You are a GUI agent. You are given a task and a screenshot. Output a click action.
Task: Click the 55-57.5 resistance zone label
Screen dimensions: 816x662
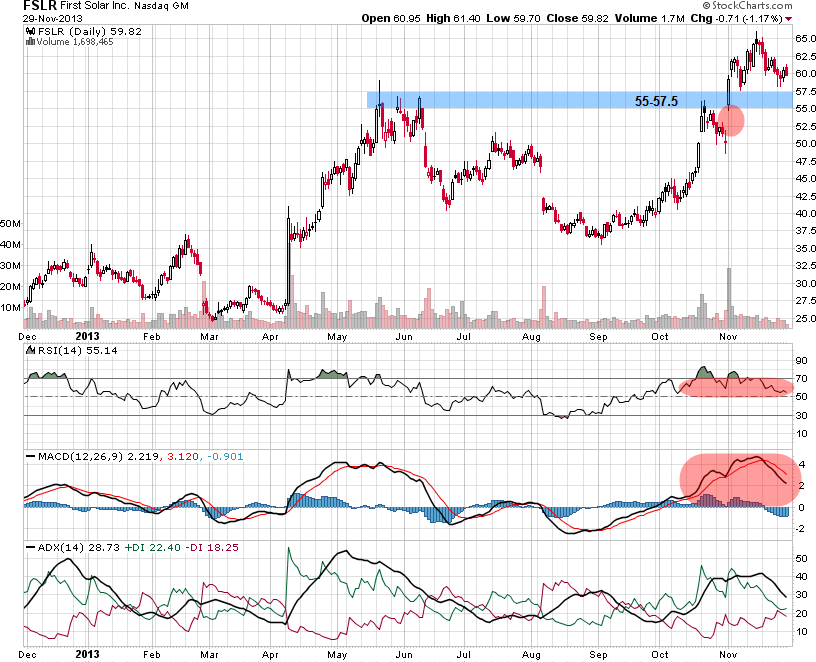pyautogui.click(x=656, y=101)
